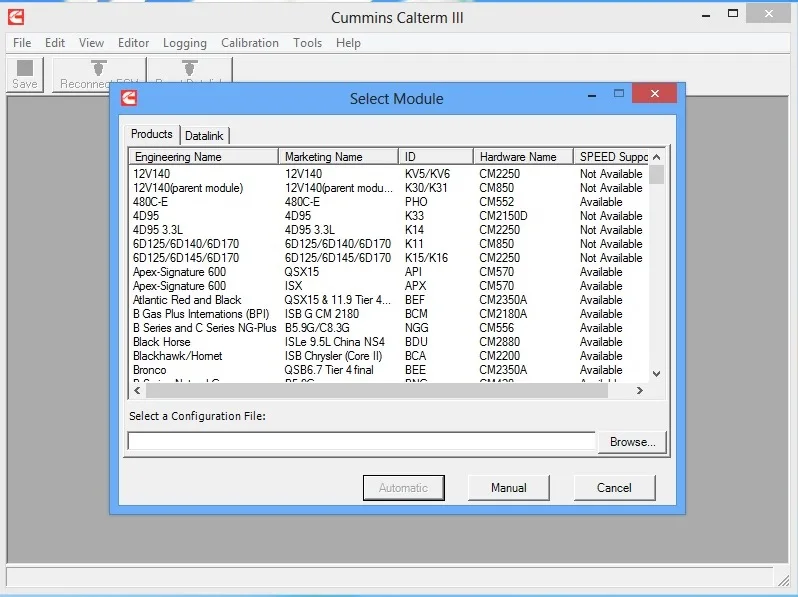Click the Manual button
The height and width of the screenshot is (597, 798).
(508, 488)
